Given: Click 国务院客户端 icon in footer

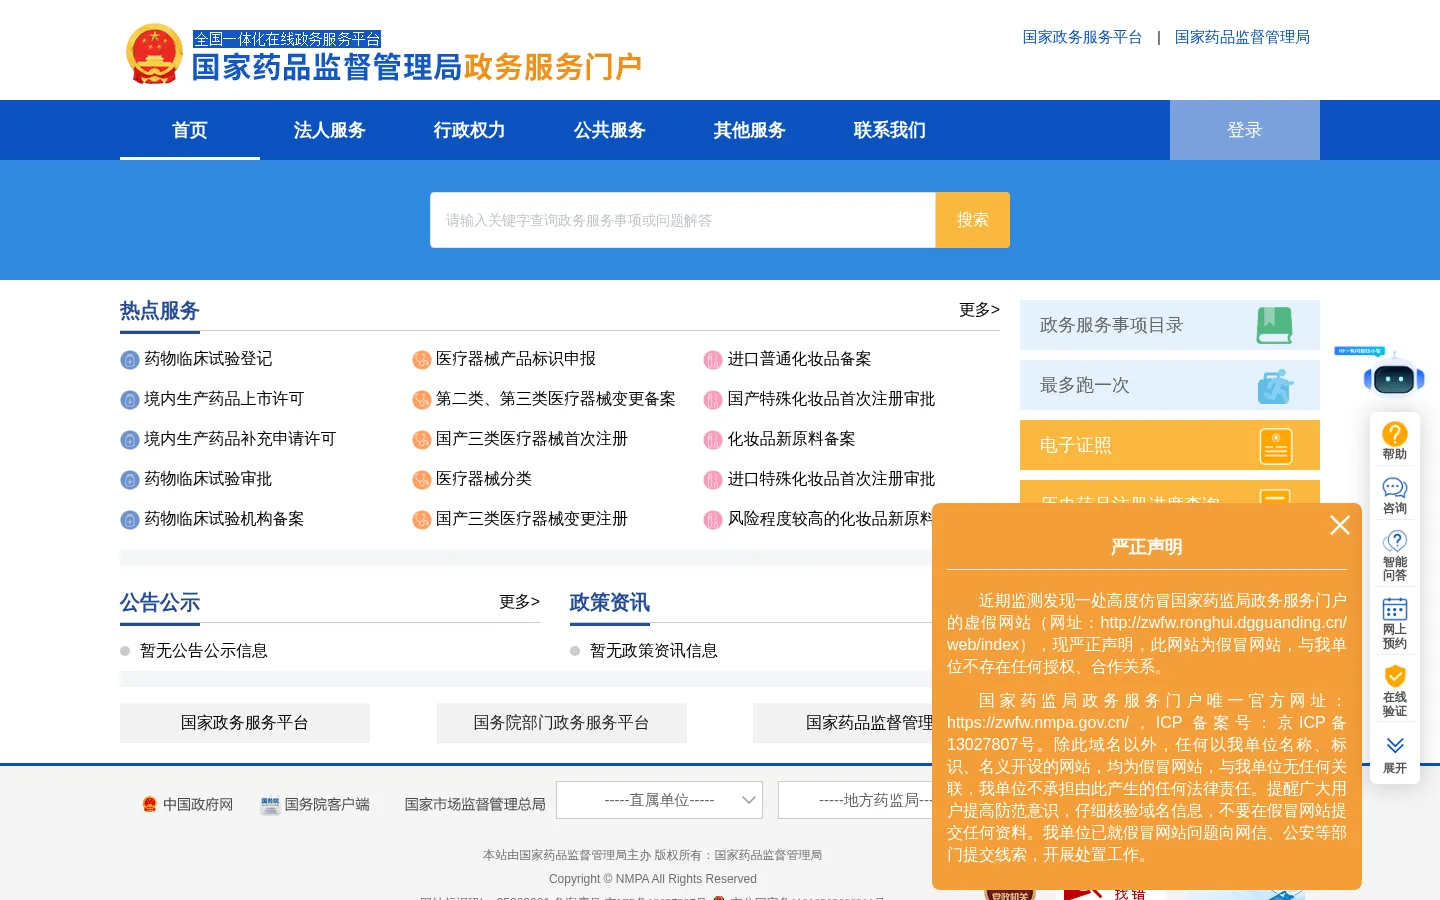Looking at the screenshot, I should (270, 805).
